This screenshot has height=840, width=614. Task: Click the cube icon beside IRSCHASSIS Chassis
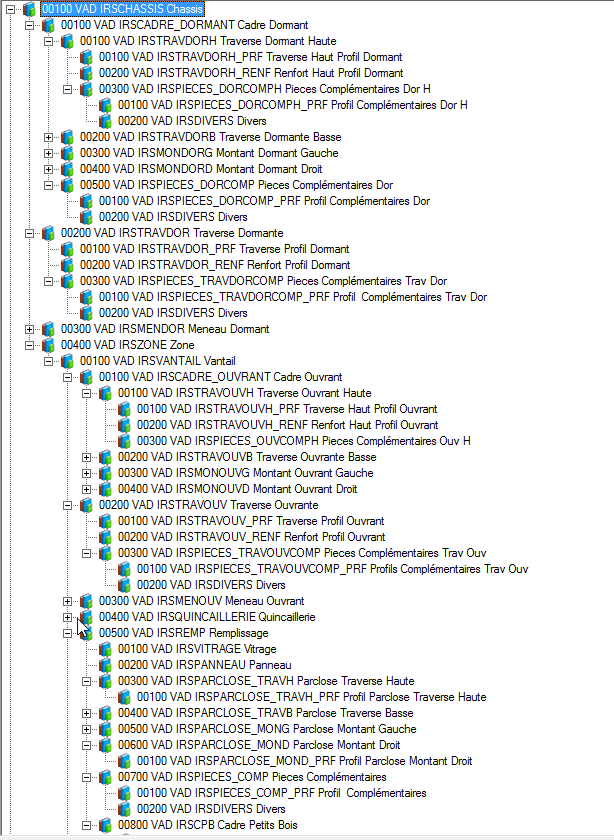point(29,9)
